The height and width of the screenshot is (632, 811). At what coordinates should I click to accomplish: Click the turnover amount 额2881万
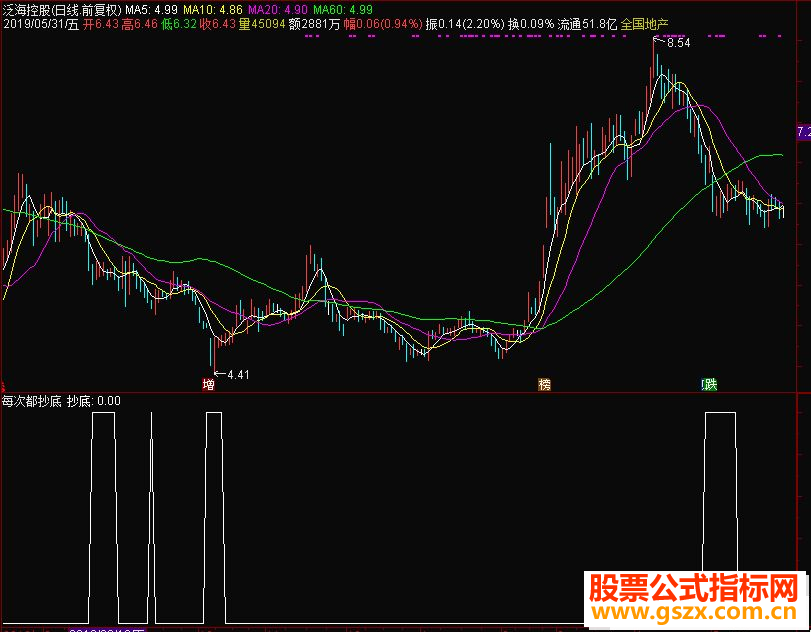pyautogui.click(x=314, y=24)
